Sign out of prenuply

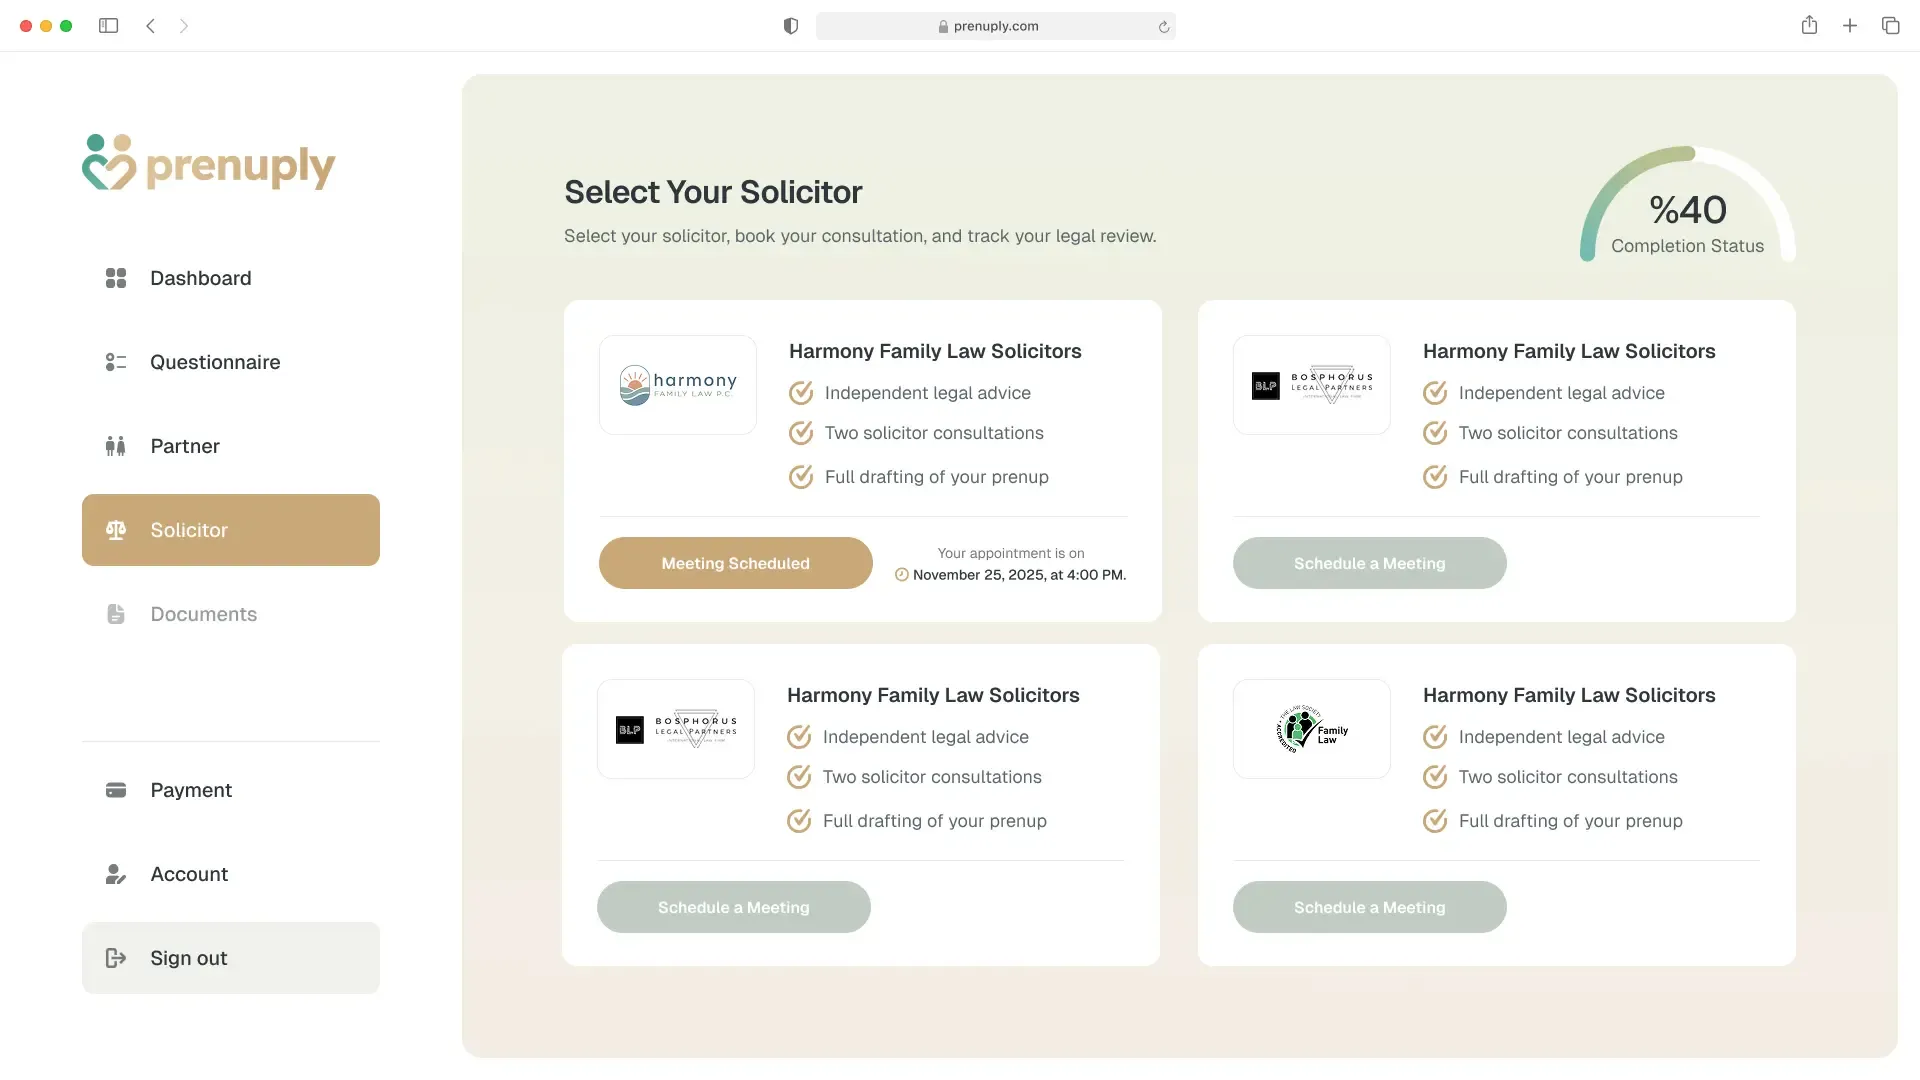coord(231,958)
